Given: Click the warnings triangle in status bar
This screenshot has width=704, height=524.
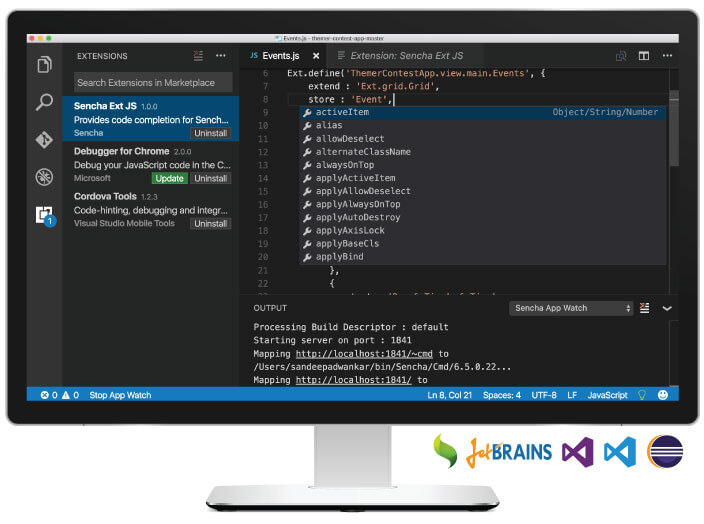Looking at the screenshot, I should [66, 395].
